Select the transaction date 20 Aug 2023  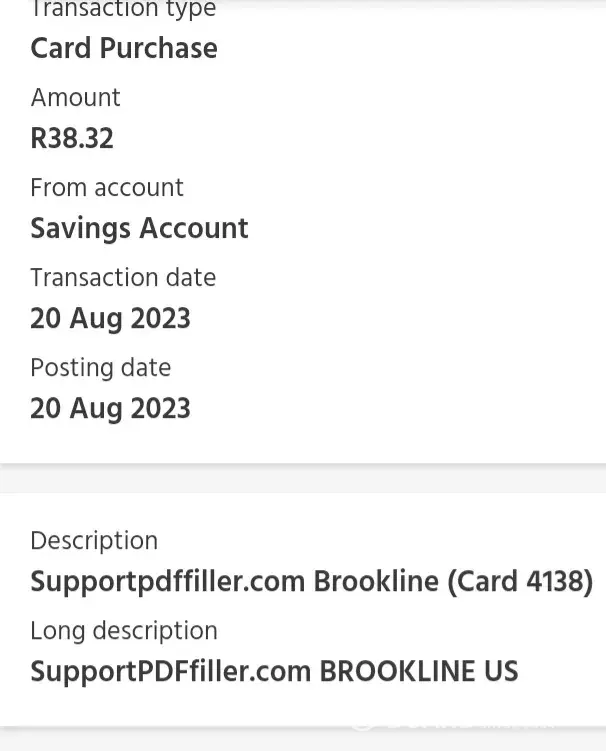pyautogui.click(x=110, y=318)
